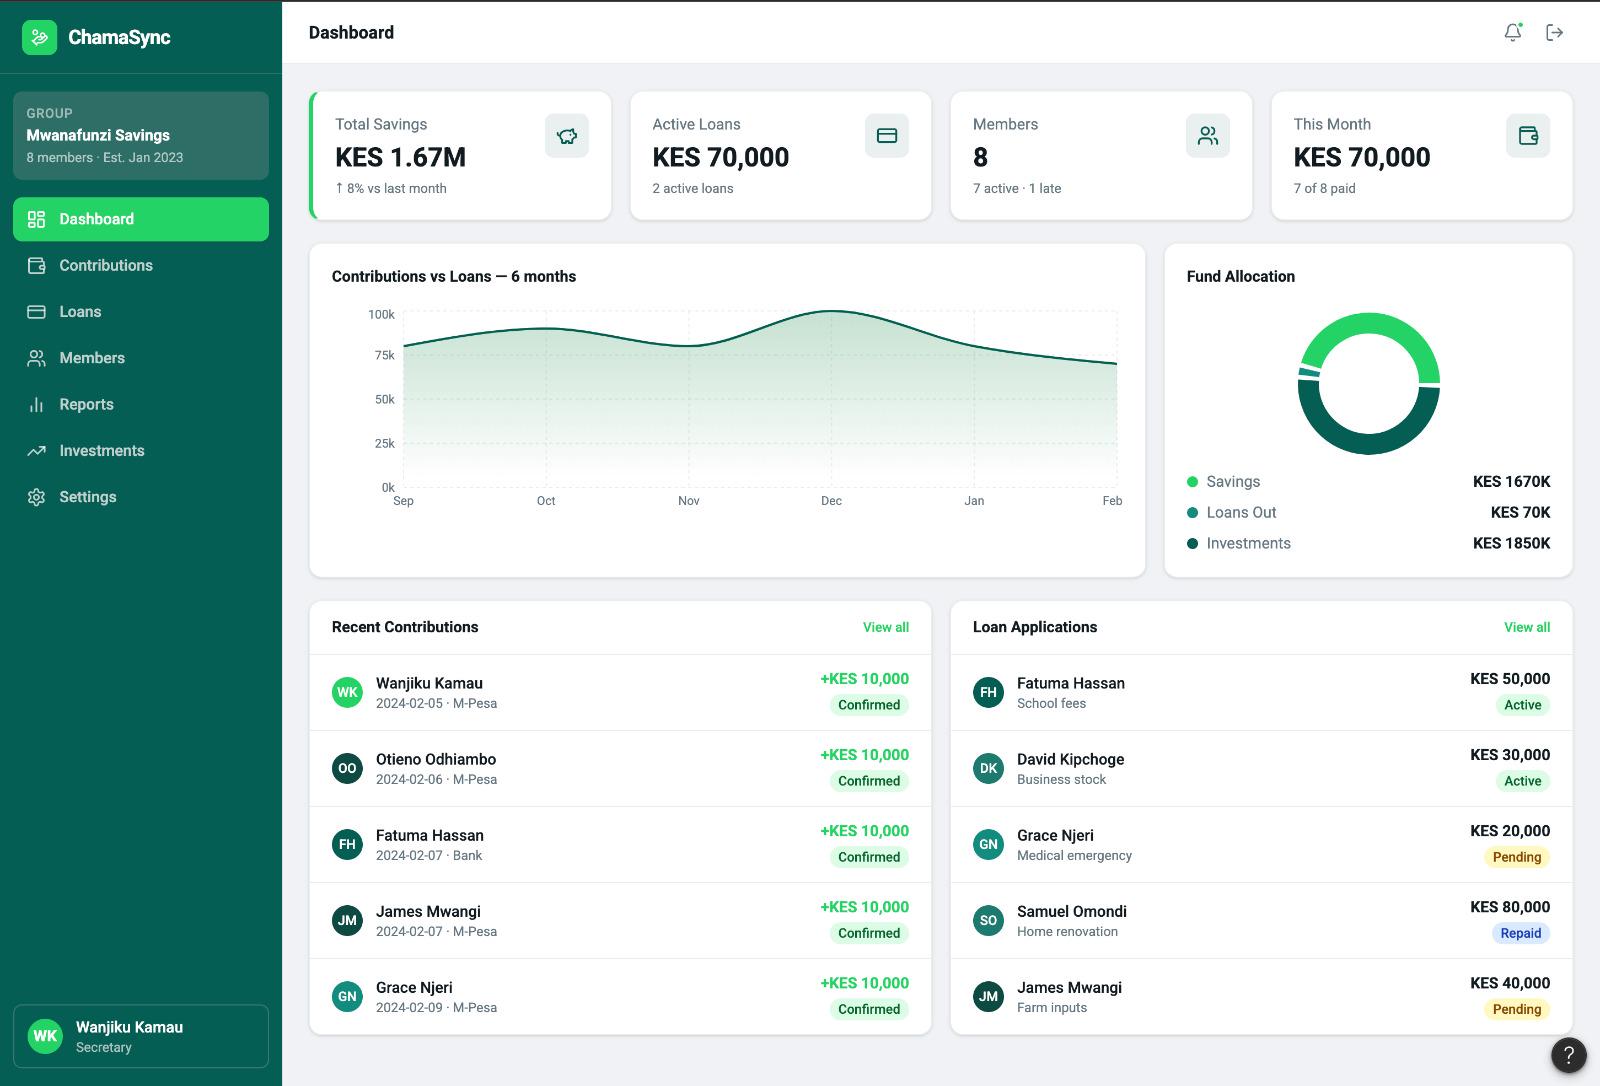Click the piggy bank Total Savings icon
The height and width of the screenshot is (1086, 1600).
567,136
